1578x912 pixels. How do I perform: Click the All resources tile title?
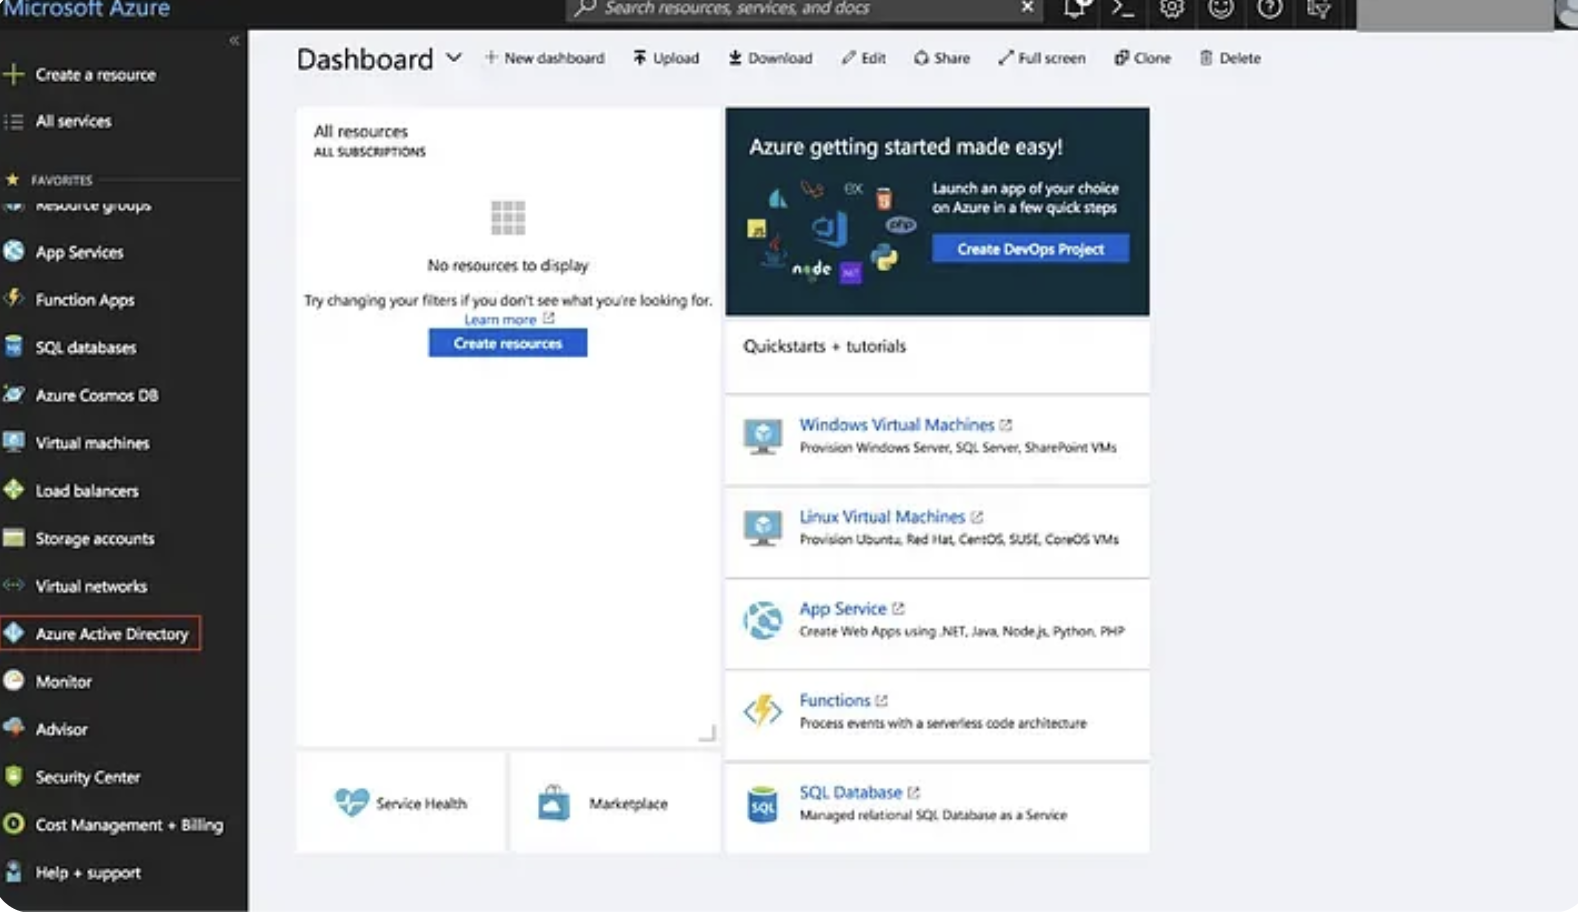[x=361, y=131]
